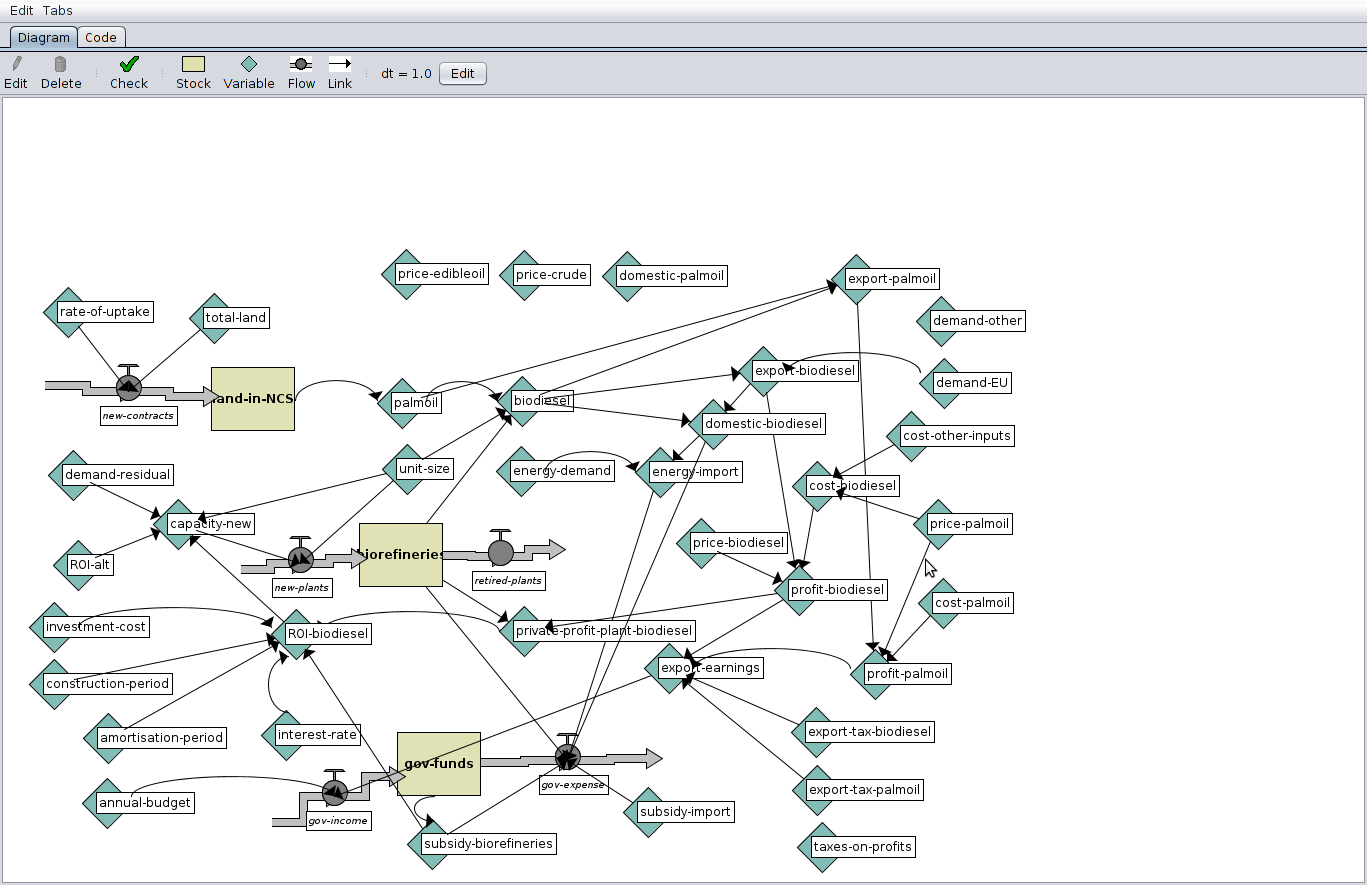
Task: Click the retired-plants flow valve
Action: pos(500,551)
